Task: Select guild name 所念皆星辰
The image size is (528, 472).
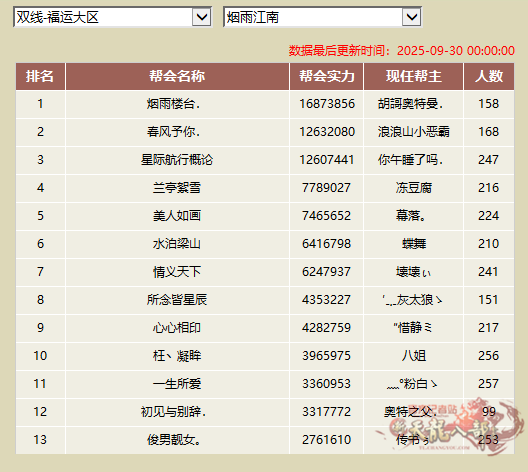Action: (177, 299)
